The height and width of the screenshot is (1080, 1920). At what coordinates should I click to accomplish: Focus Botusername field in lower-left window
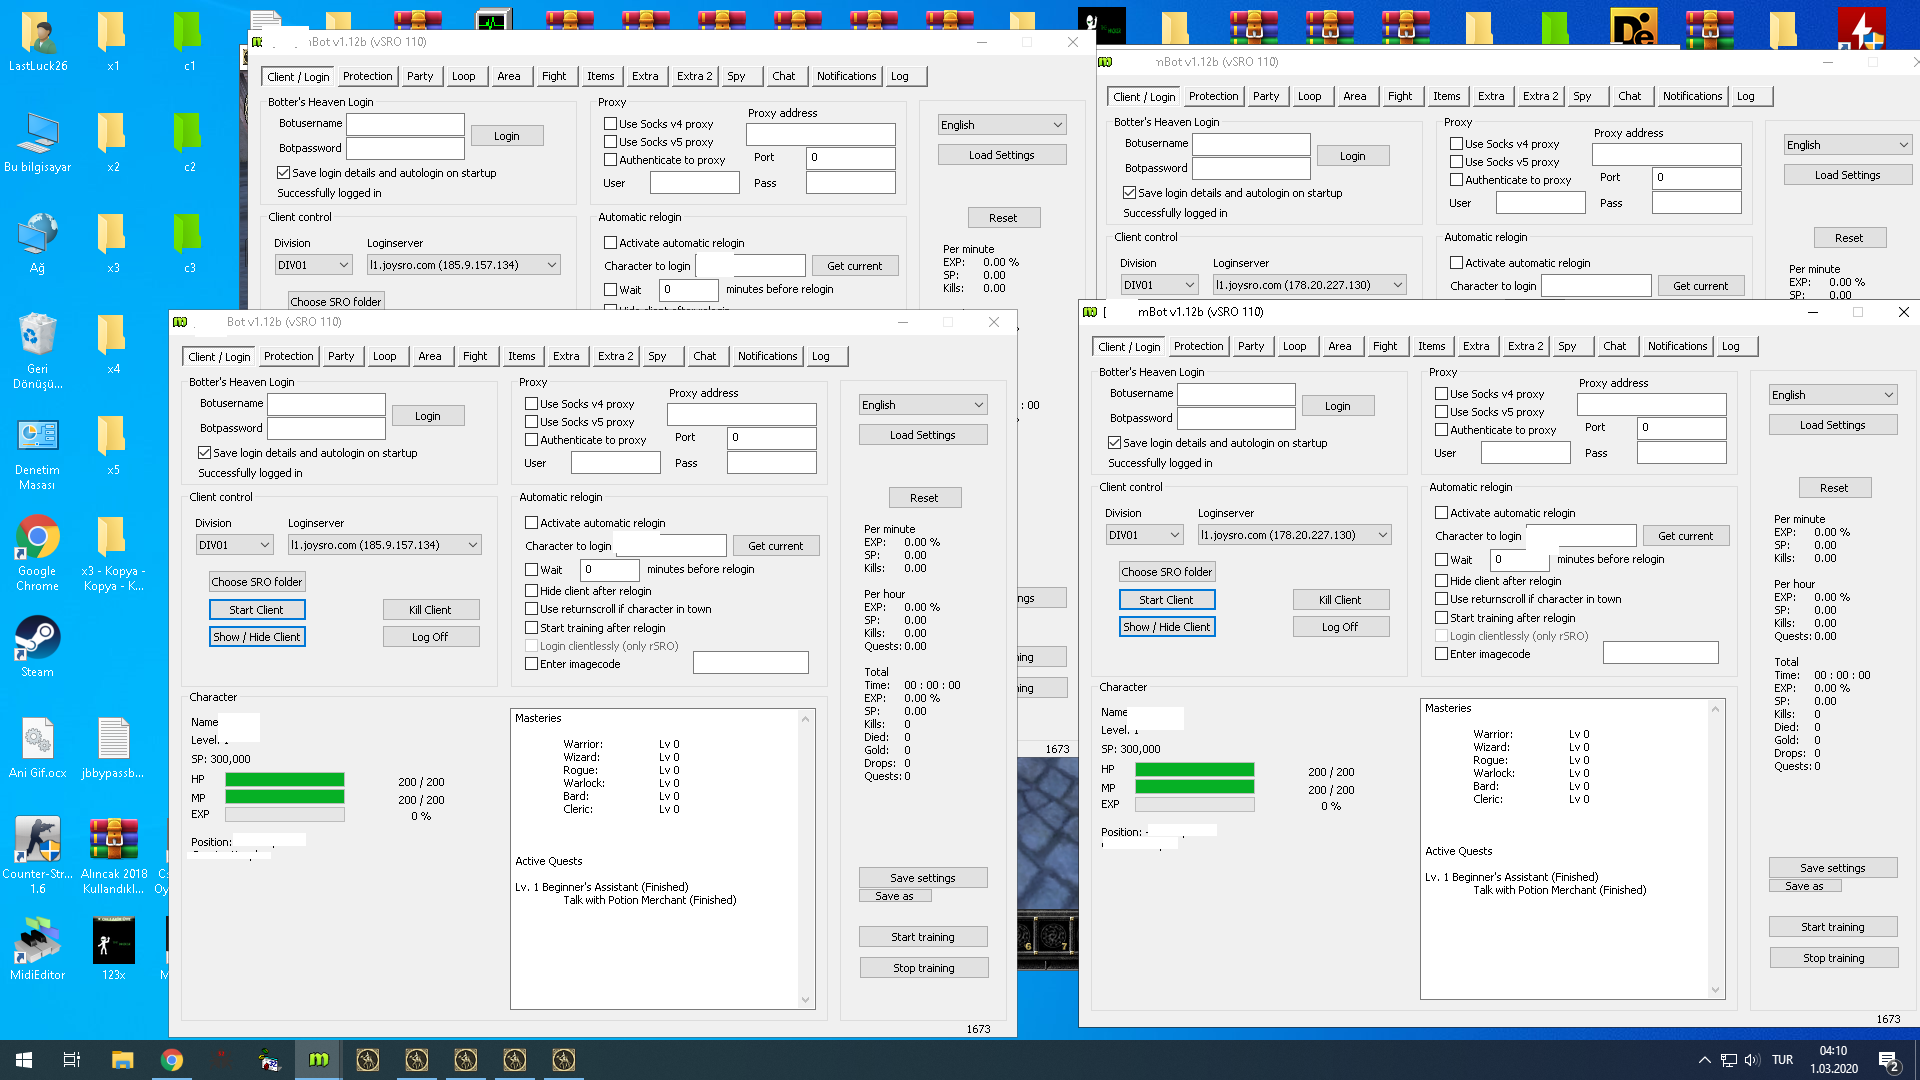pyautogui.click(x=326, y=404)
